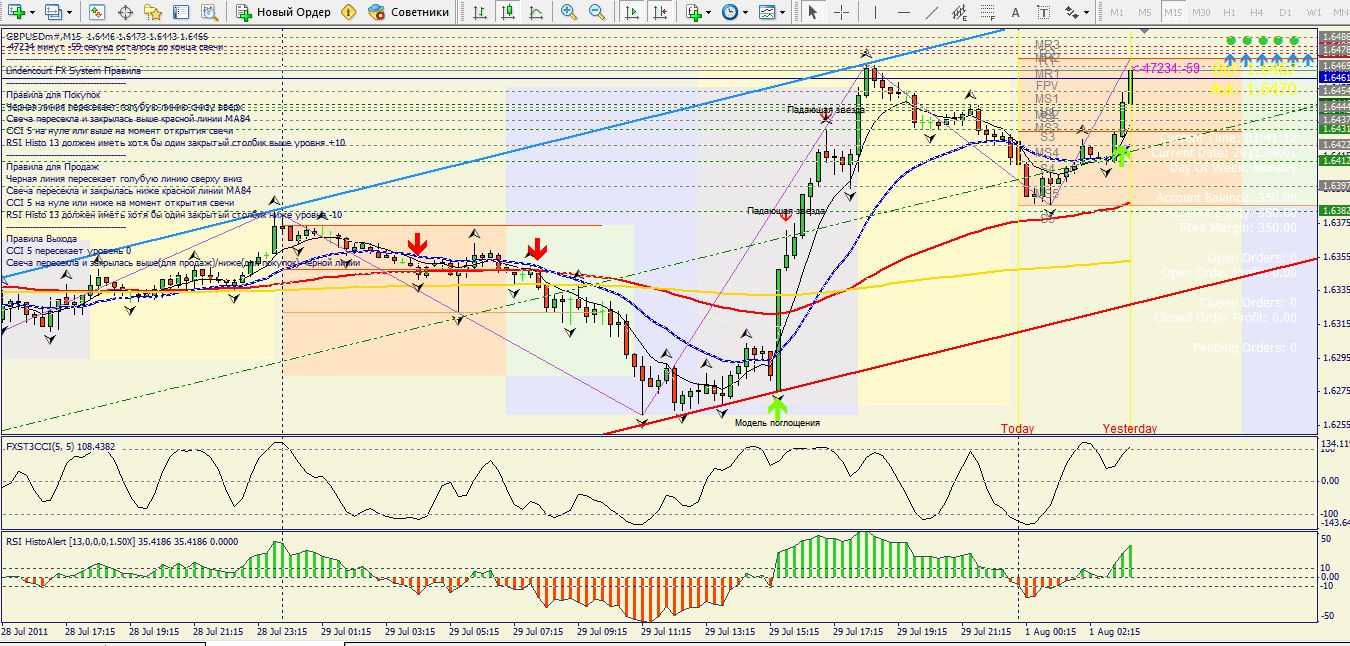Expand the templates dropdown arrow
Screen dimensions: 1350x646
(x=782, y=12)
